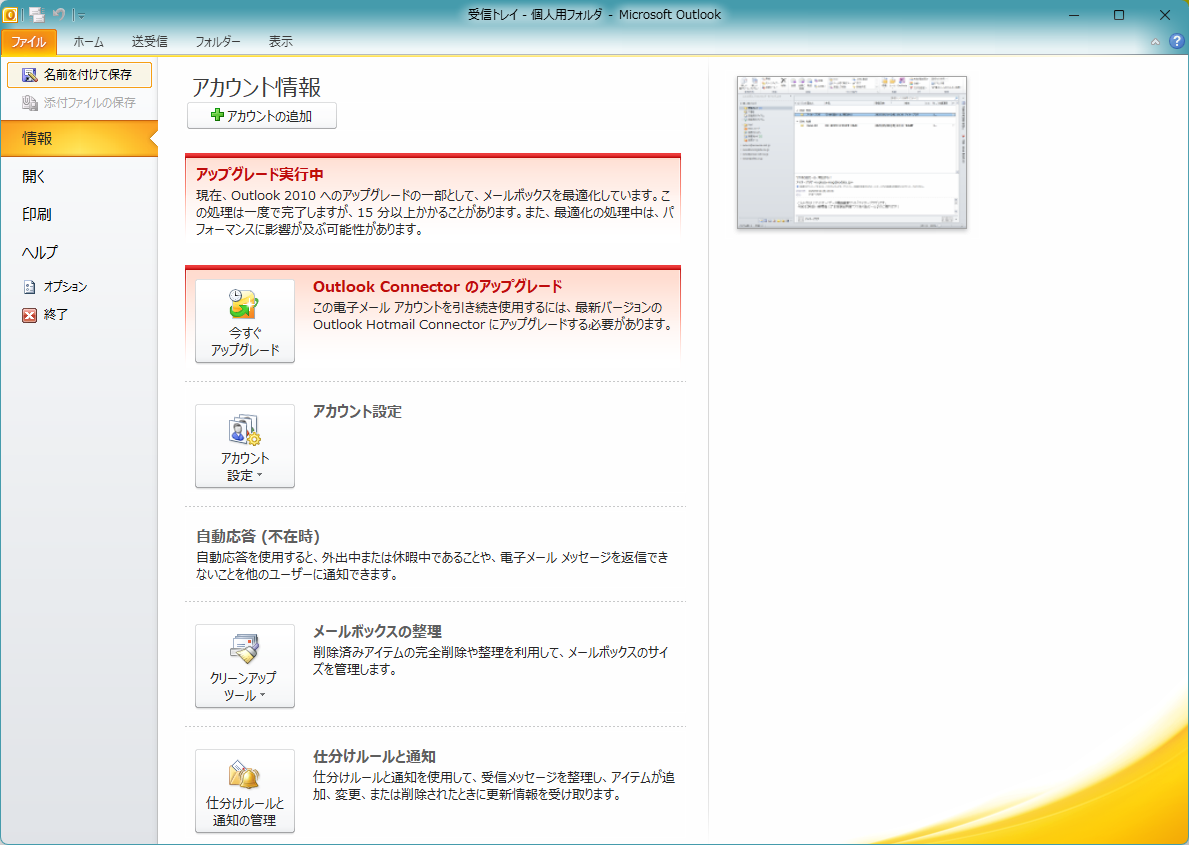Expand the クリーンアップツール dropdown button
This screenshot has height=845, width=1189.
click(x=245, y=666)
